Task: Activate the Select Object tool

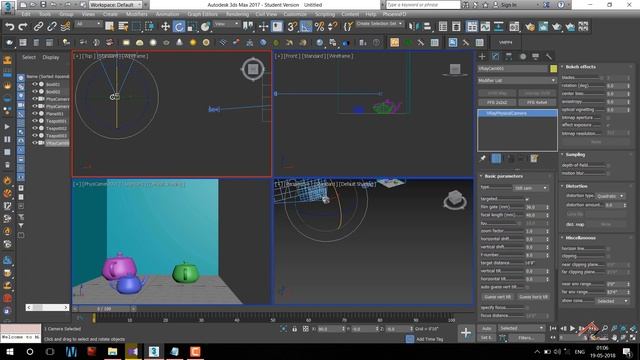Action: 109,27
